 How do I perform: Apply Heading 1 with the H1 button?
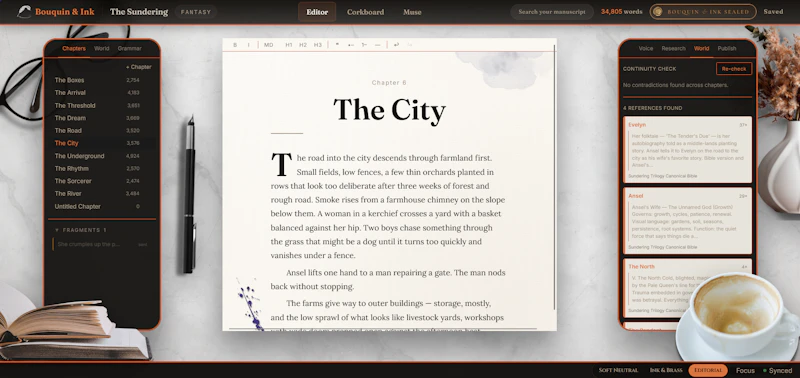(289, 45)
